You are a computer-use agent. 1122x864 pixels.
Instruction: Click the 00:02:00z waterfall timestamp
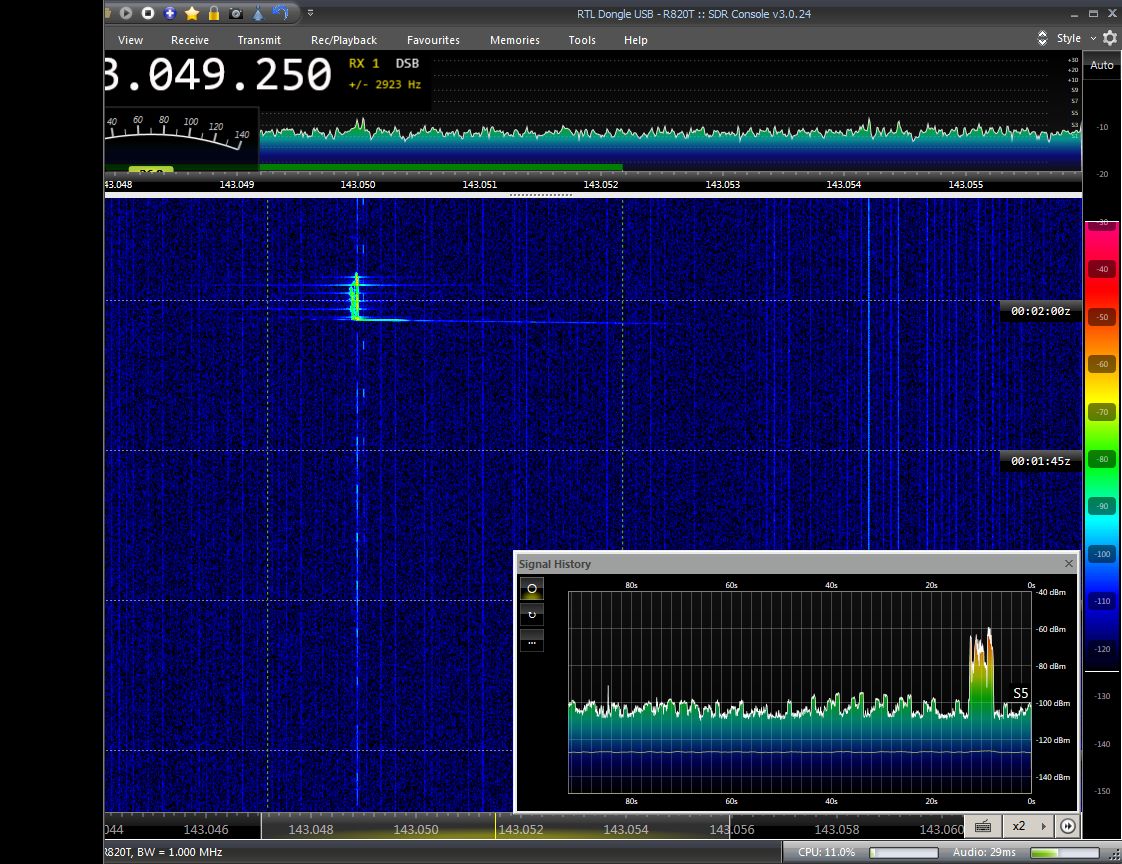click(x=1040, y=311)
